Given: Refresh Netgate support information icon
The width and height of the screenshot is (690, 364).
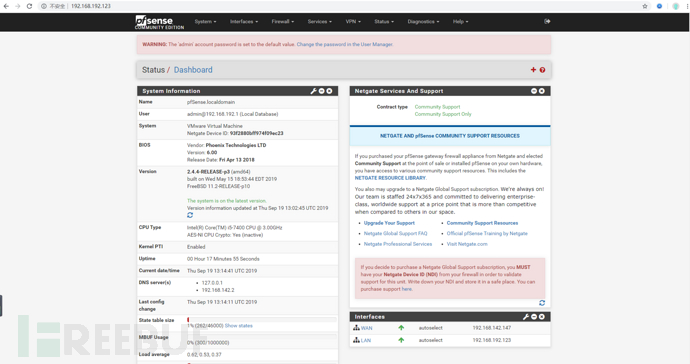Looking at the screenshot, I should point(542,303).
